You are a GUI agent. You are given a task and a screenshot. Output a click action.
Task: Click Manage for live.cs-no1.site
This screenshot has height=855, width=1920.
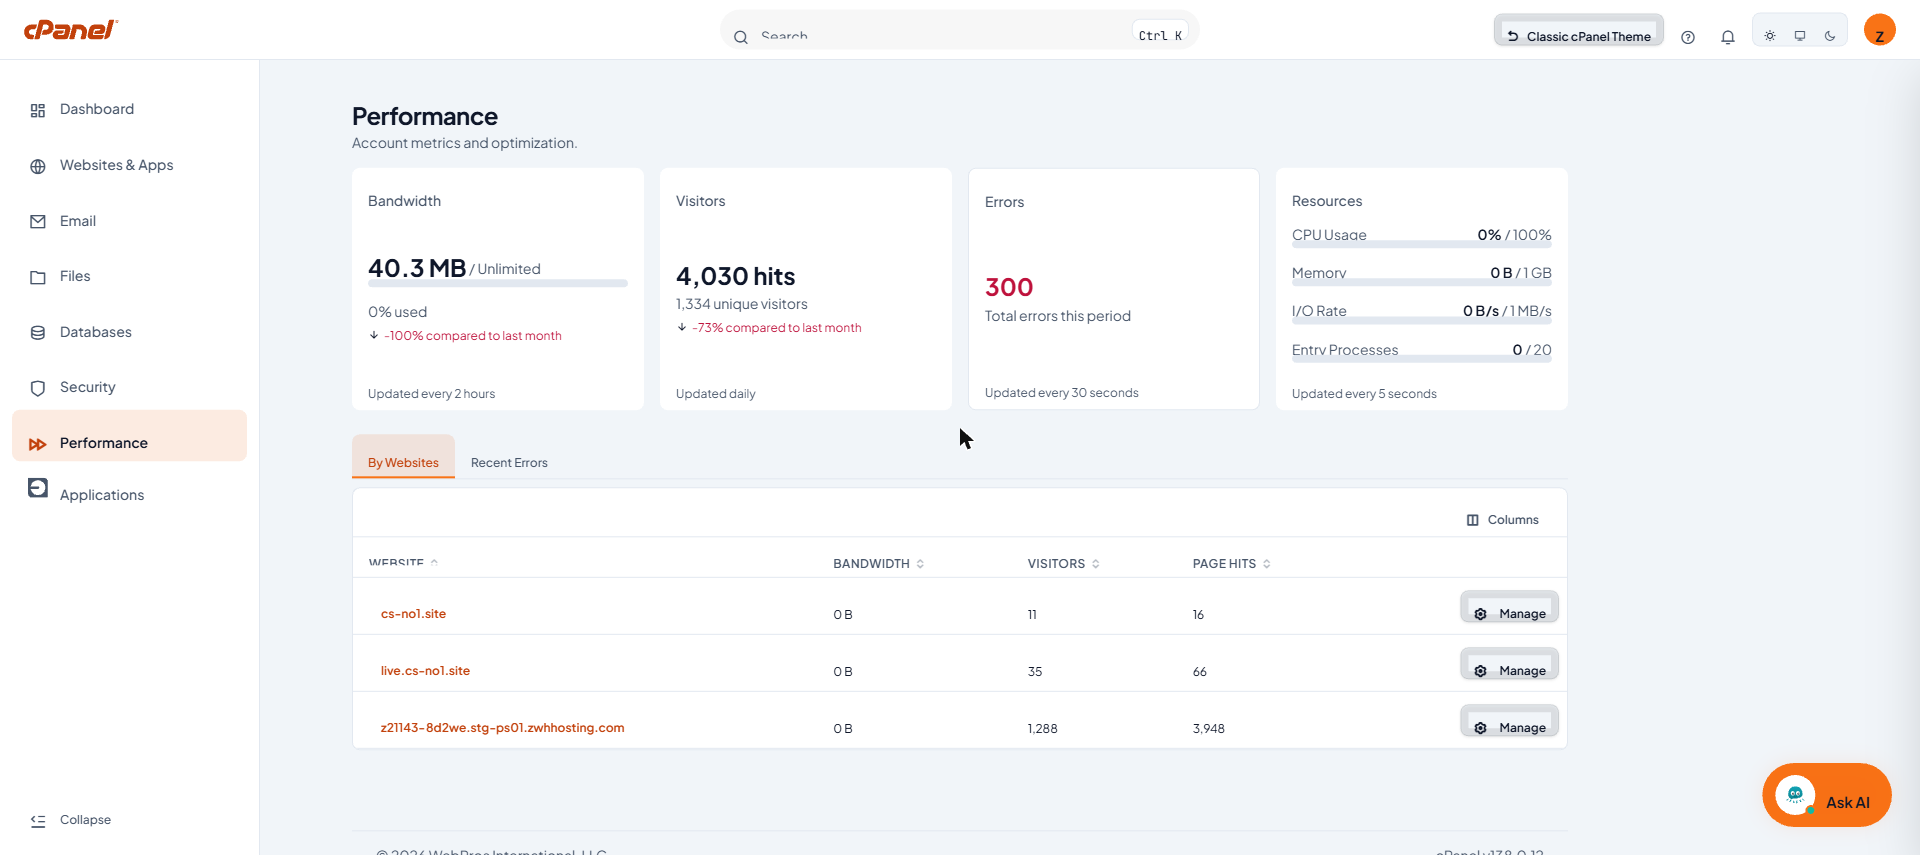[1509, 664]
